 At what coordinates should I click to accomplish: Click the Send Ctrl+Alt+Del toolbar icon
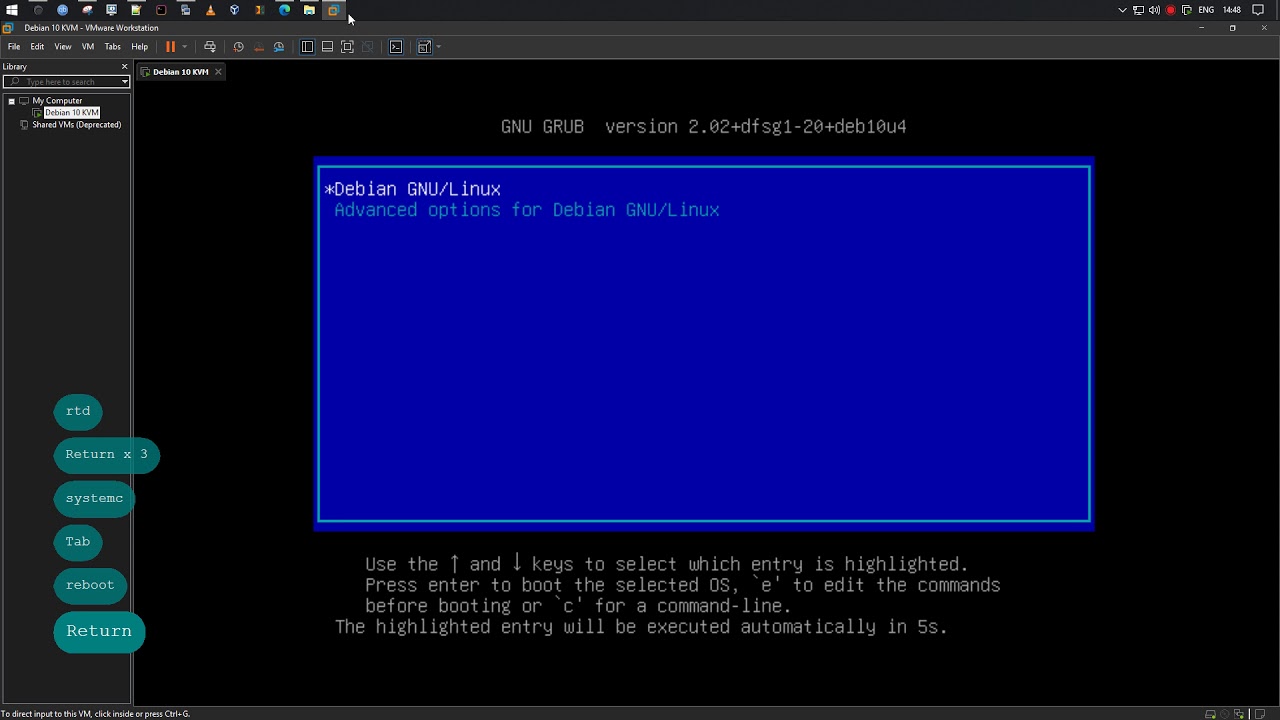(209, 47)
